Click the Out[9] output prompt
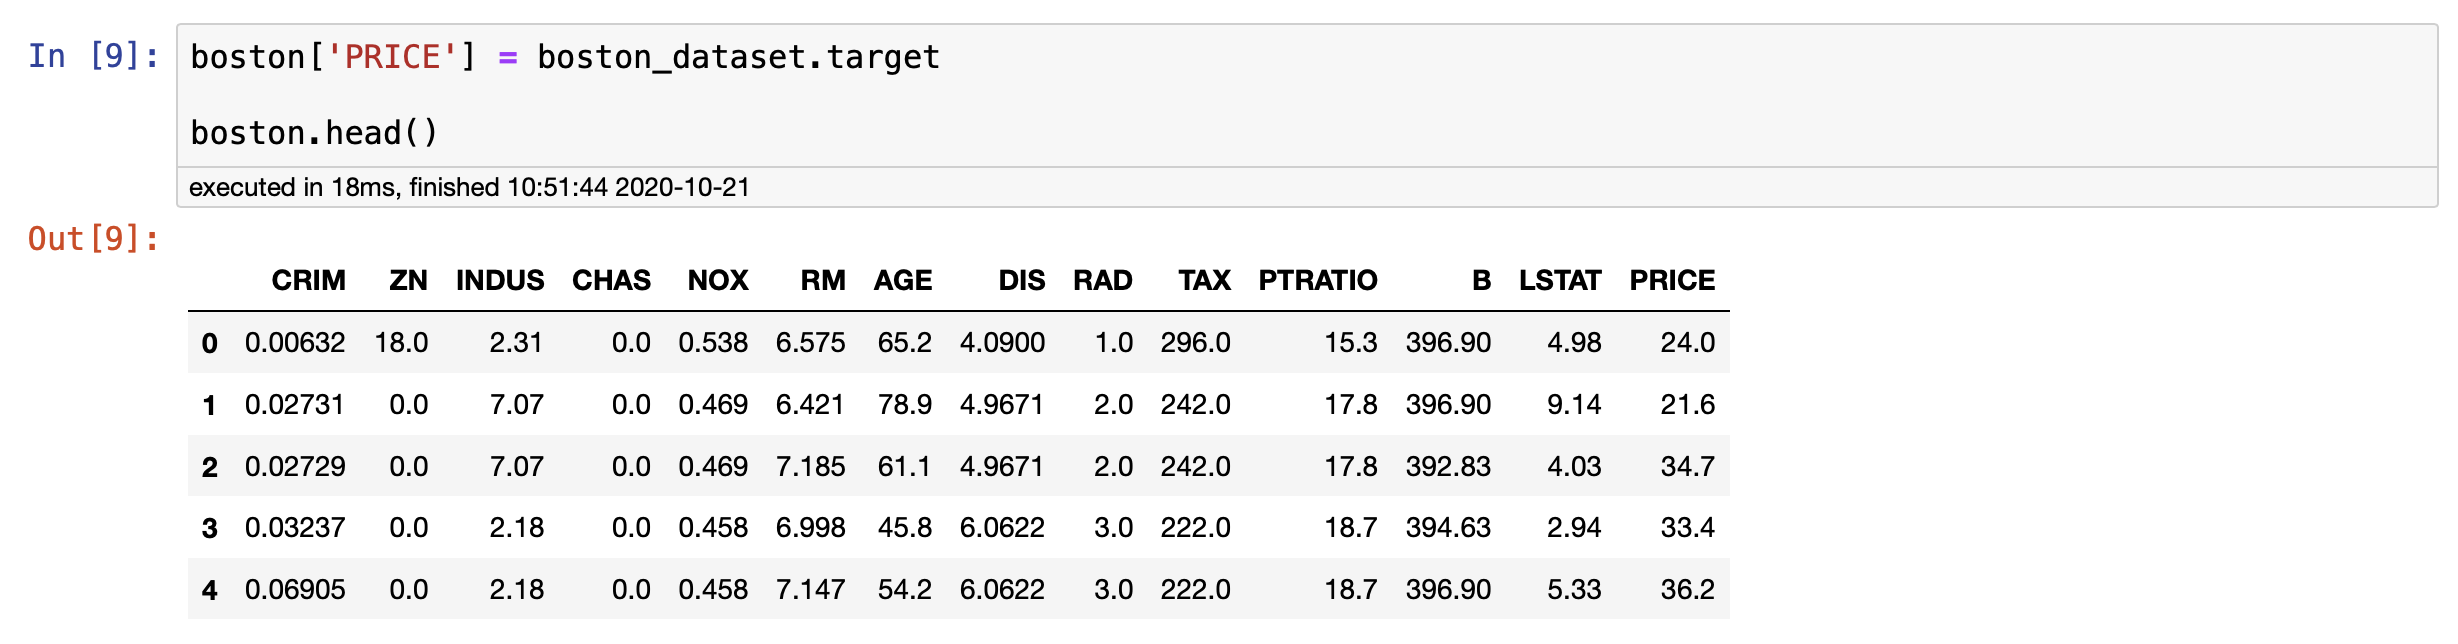This screenshot has width=2458, height=644. tap(93, 239)
